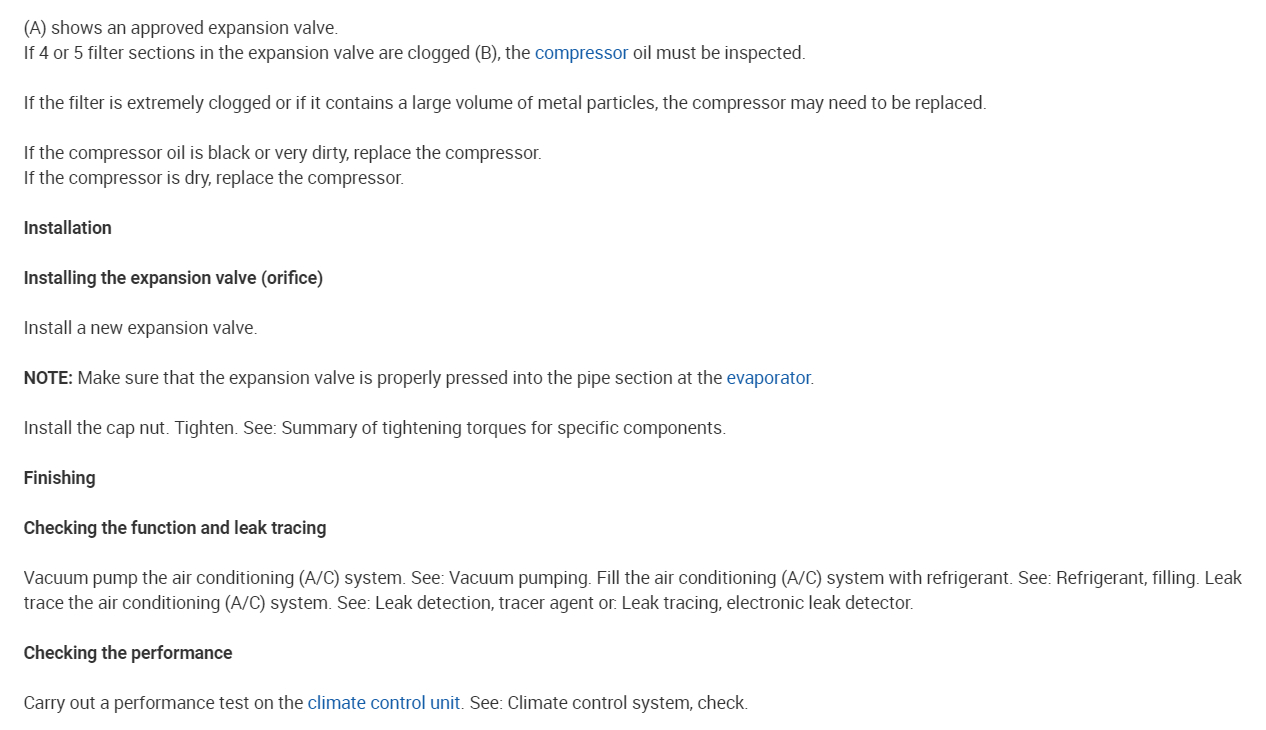Viewport: 1266px width, 730px height.
Task: Click the line '(A) shows an approved expansion valve.'
Action: coord(181,28)
